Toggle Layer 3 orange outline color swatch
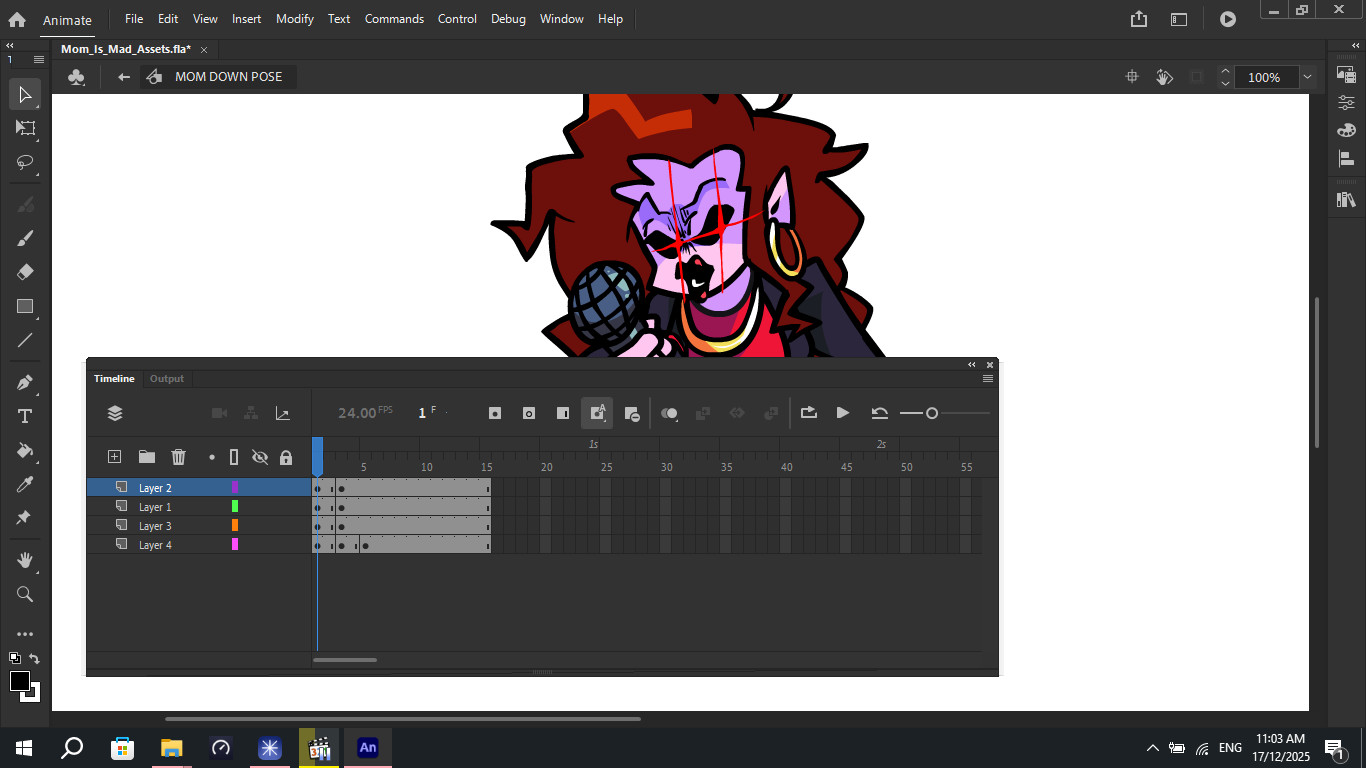Screen dimensions: 1366x768 pyautogui.click(x=235, y=525)
